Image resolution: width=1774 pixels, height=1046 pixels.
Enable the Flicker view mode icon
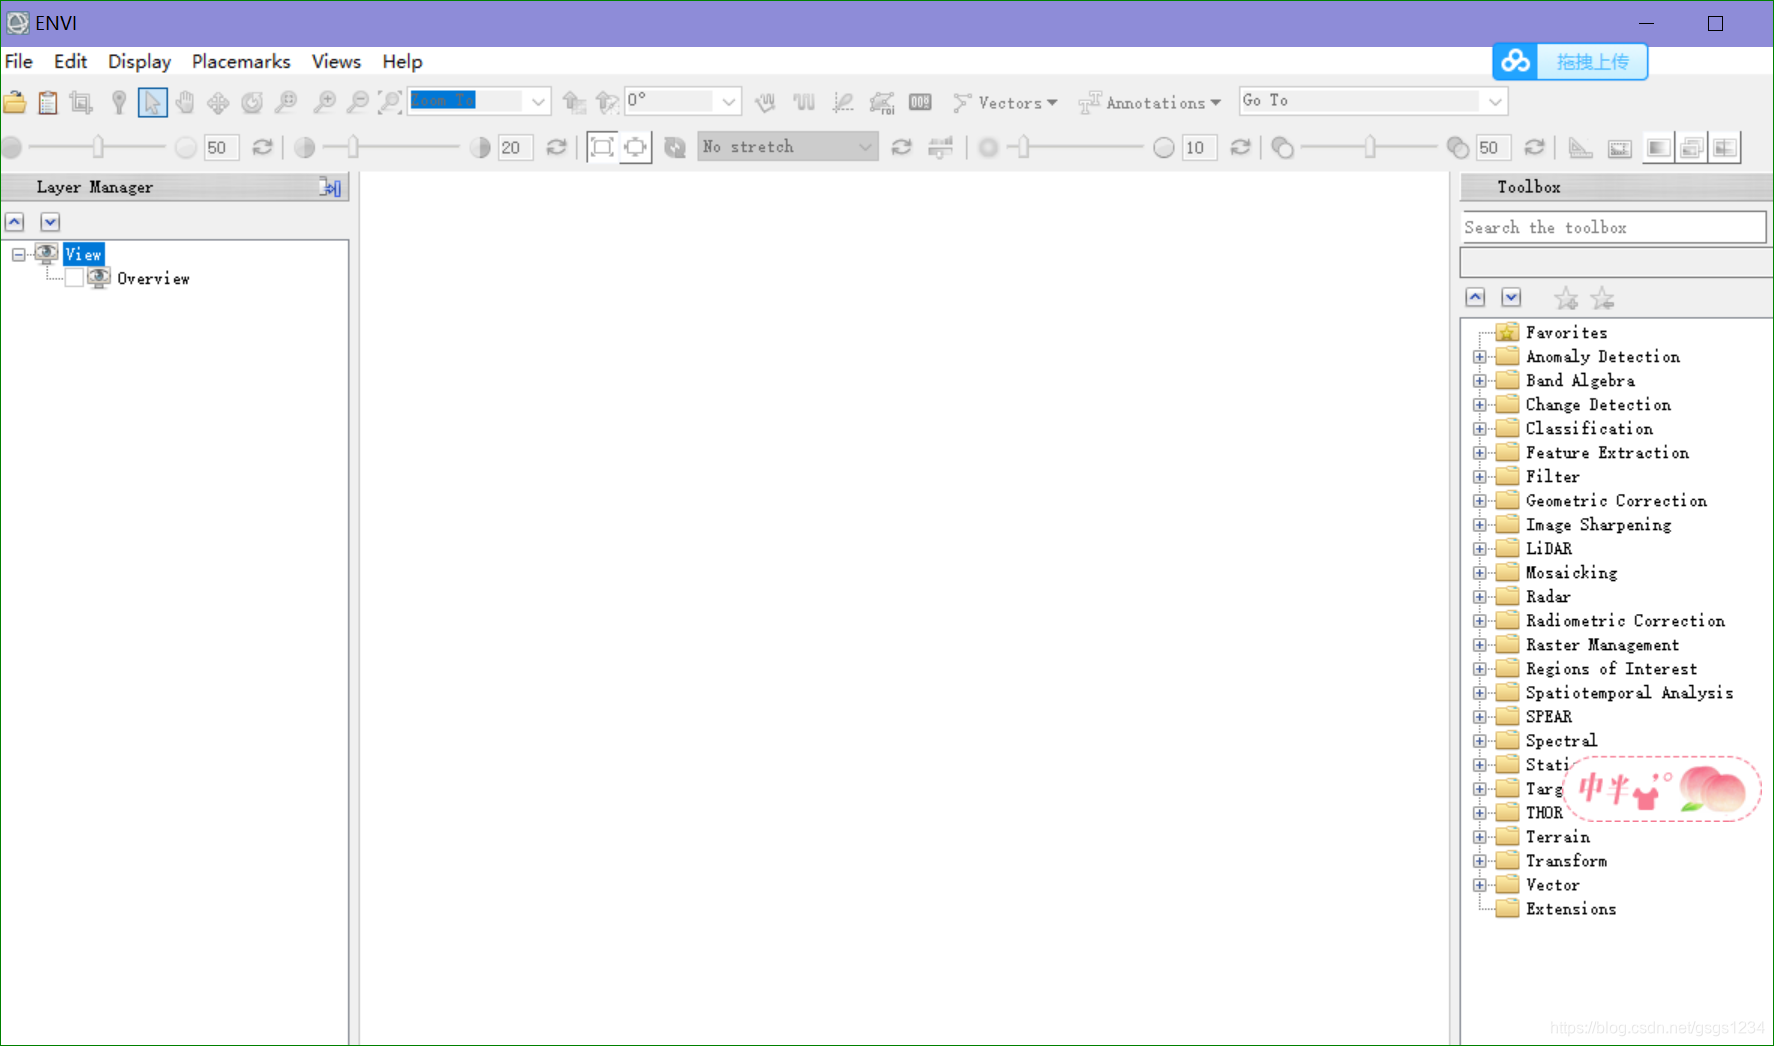pyautogui.click(x=1691, y=148)
